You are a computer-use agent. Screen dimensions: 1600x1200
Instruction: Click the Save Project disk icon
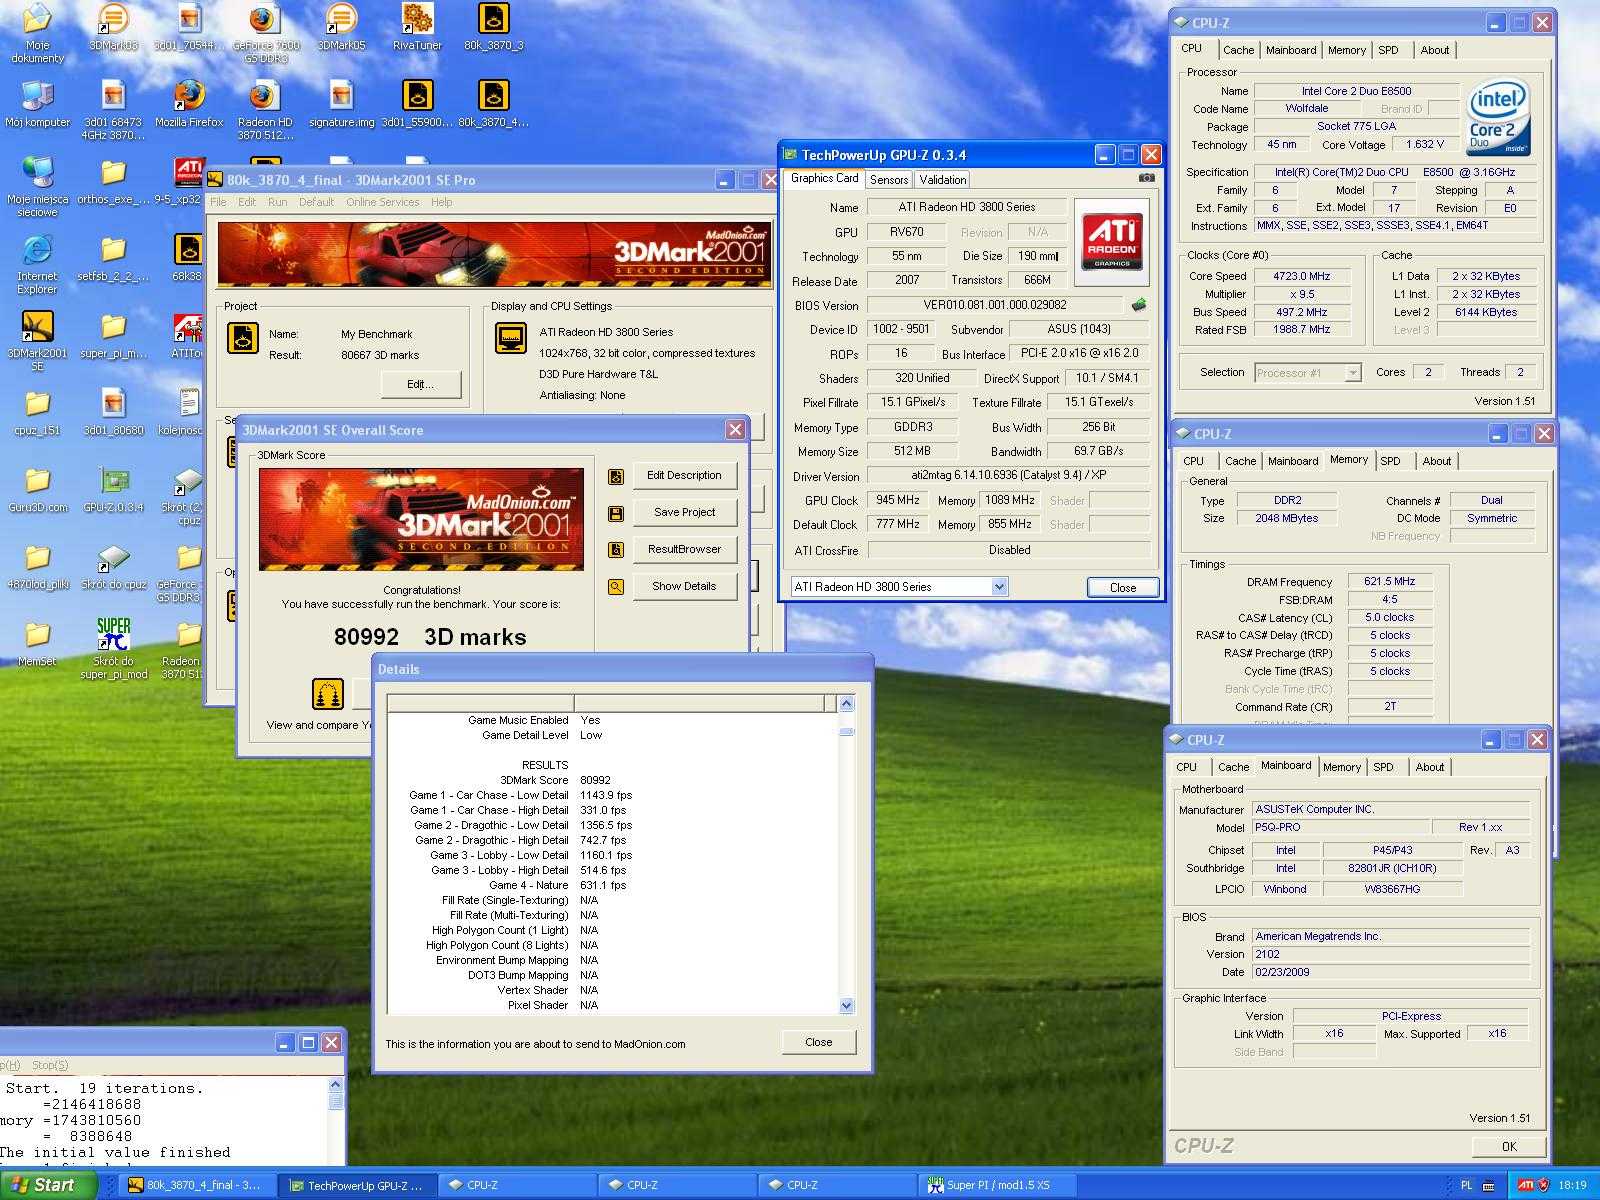616,513
